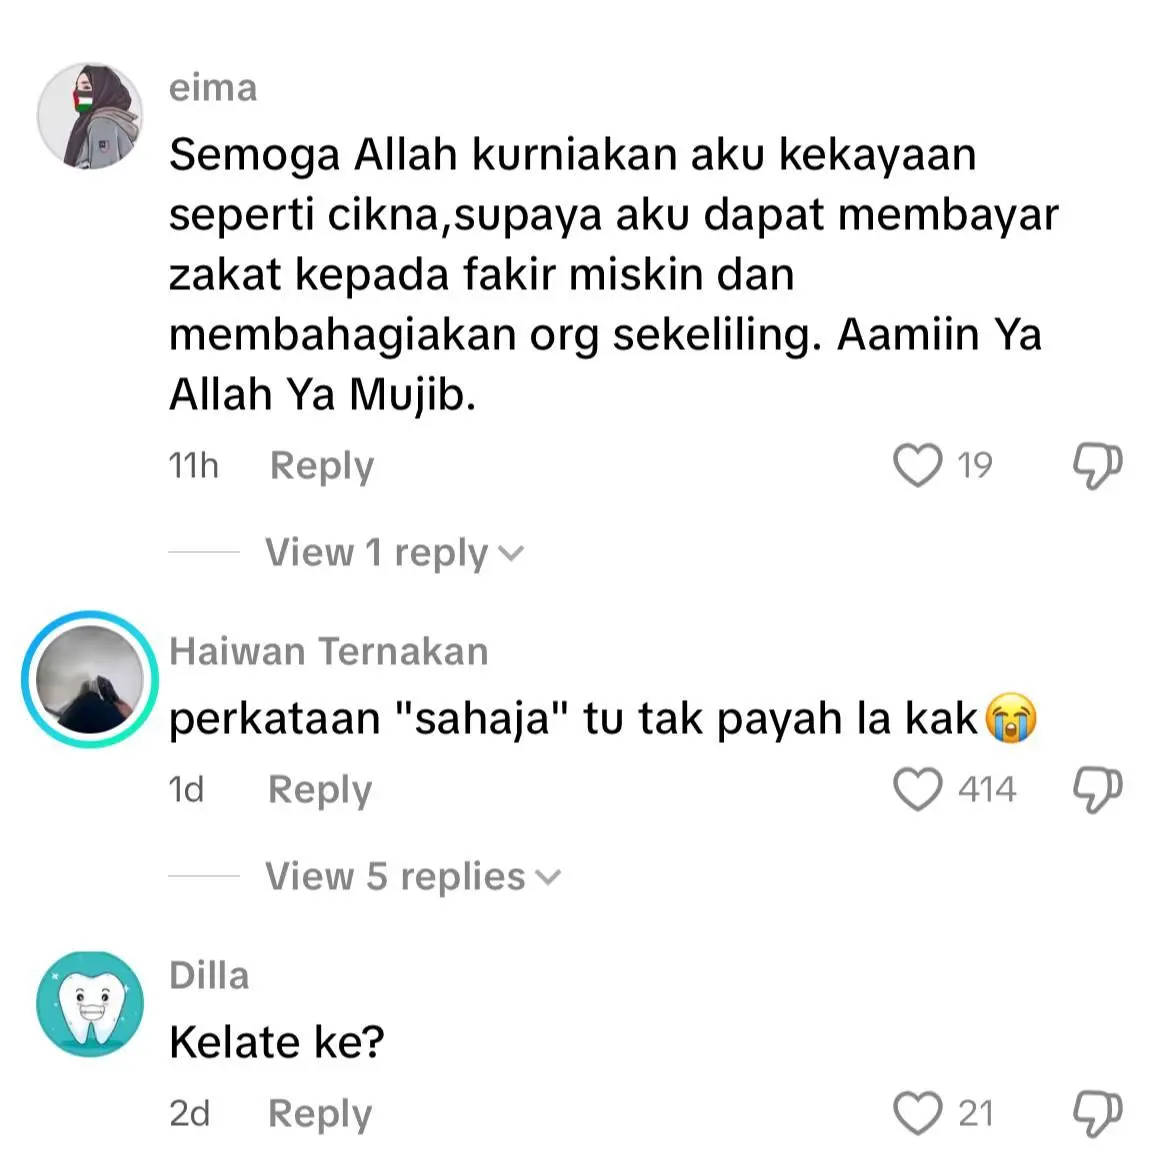Open eima's profile picture

[90, 116]
